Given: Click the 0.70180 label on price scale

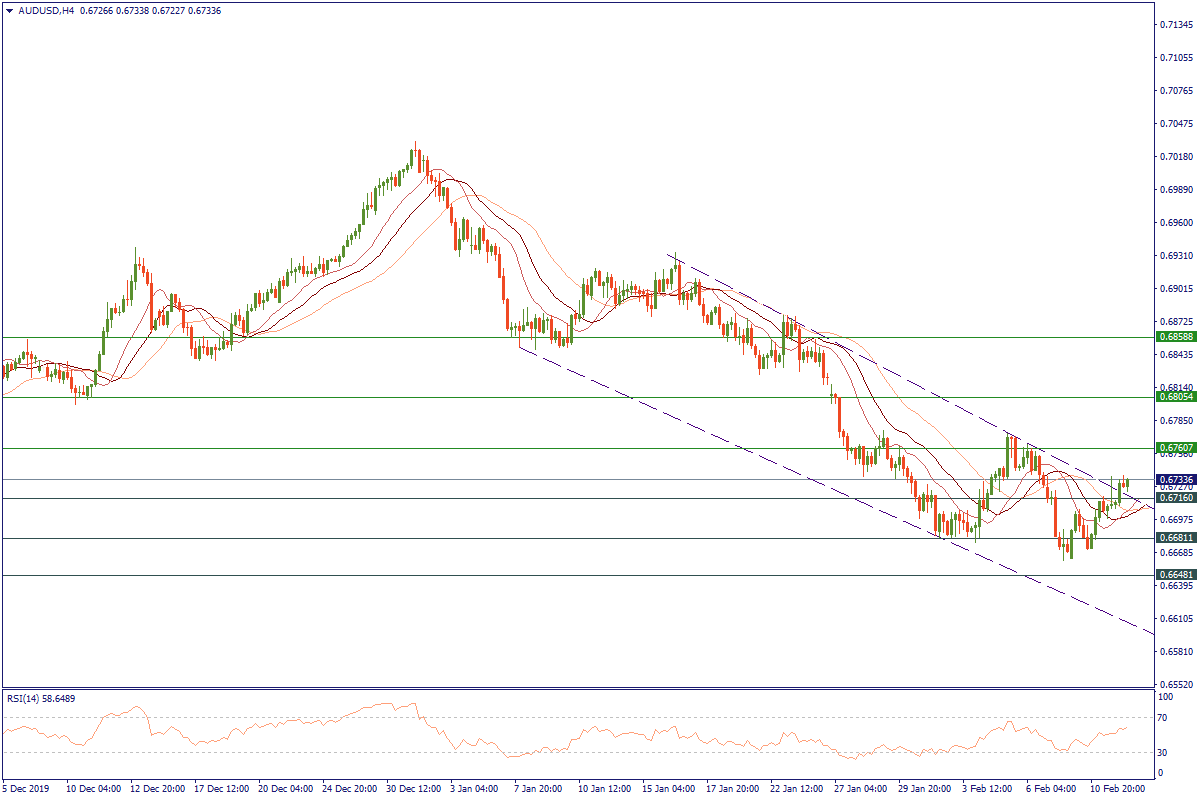Looking at the screenshot, I should 1177,156.
